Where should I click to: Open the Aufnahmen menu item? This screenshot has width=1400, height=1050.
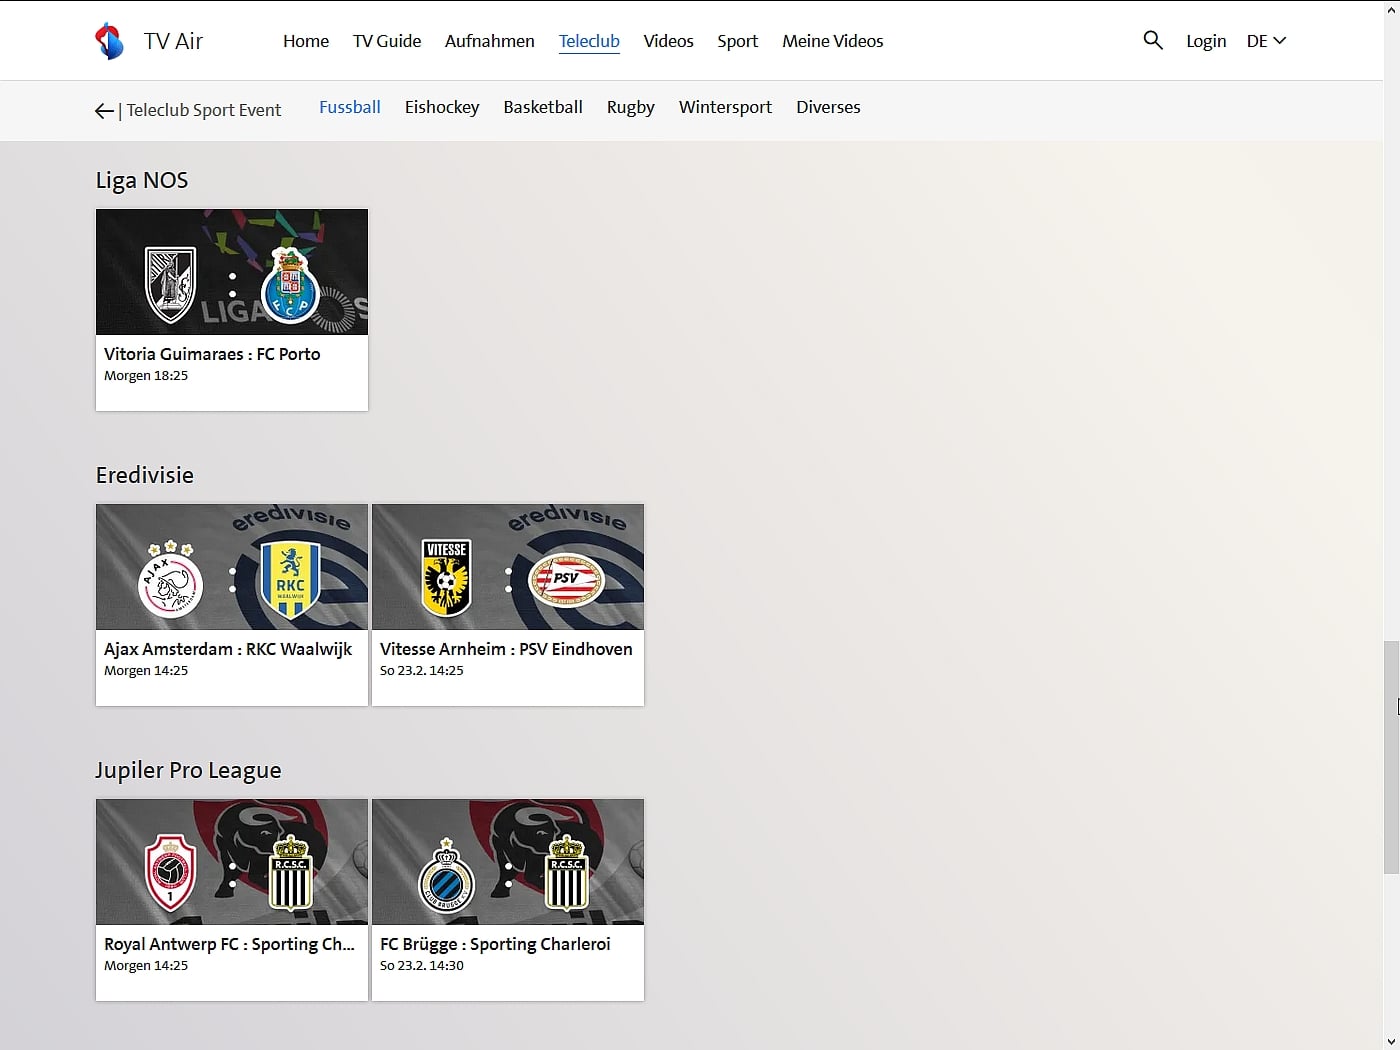coord(490,41)
